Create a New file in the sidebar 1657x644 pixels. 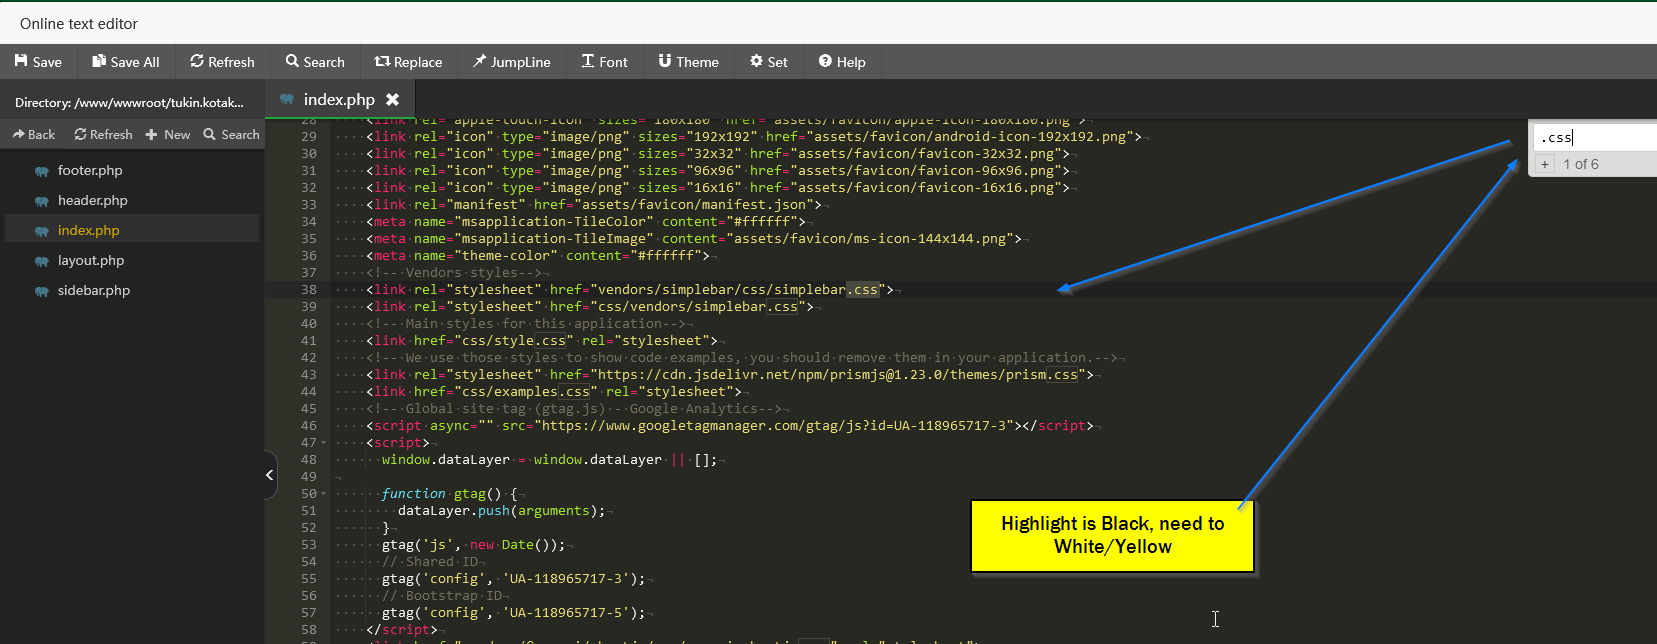(167, 134)
